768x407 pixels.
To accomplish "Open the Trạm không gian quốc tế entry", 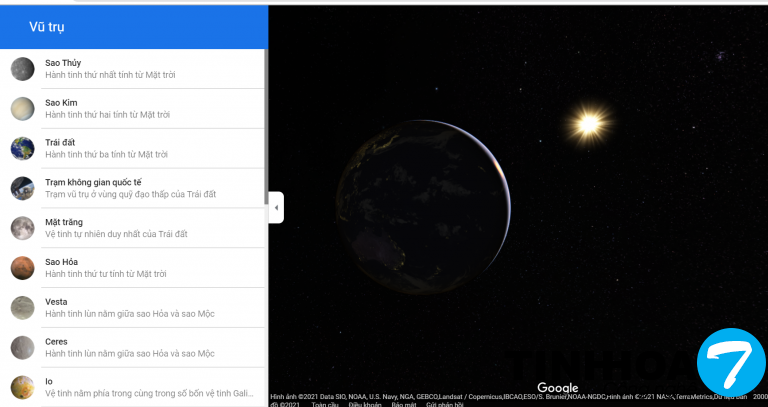I will point(130,188).
